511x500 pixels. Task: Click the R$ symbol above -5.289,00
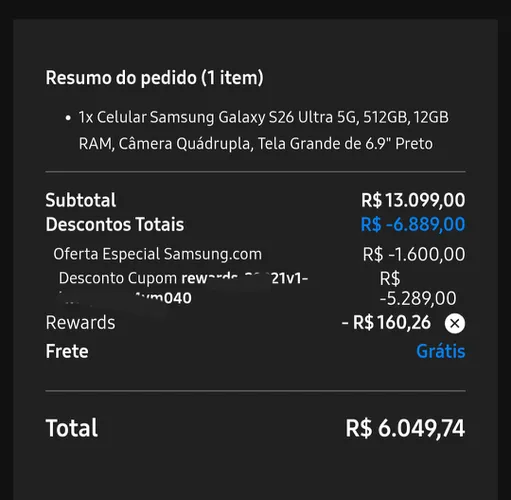point(390,278)
